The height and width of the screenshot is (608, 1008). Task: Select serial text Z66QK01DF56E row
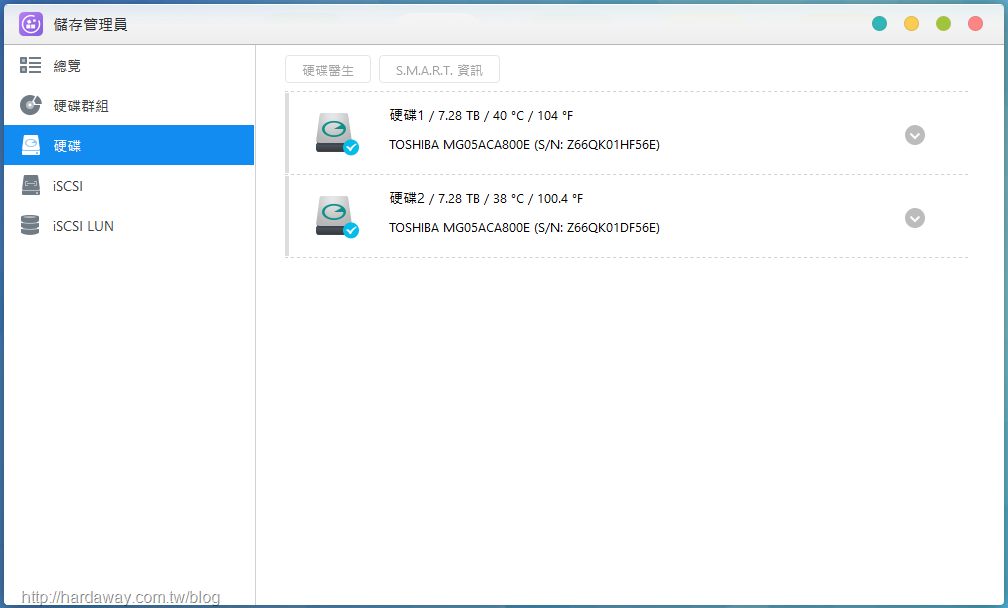pyautogui.click(x=524, y=228)
